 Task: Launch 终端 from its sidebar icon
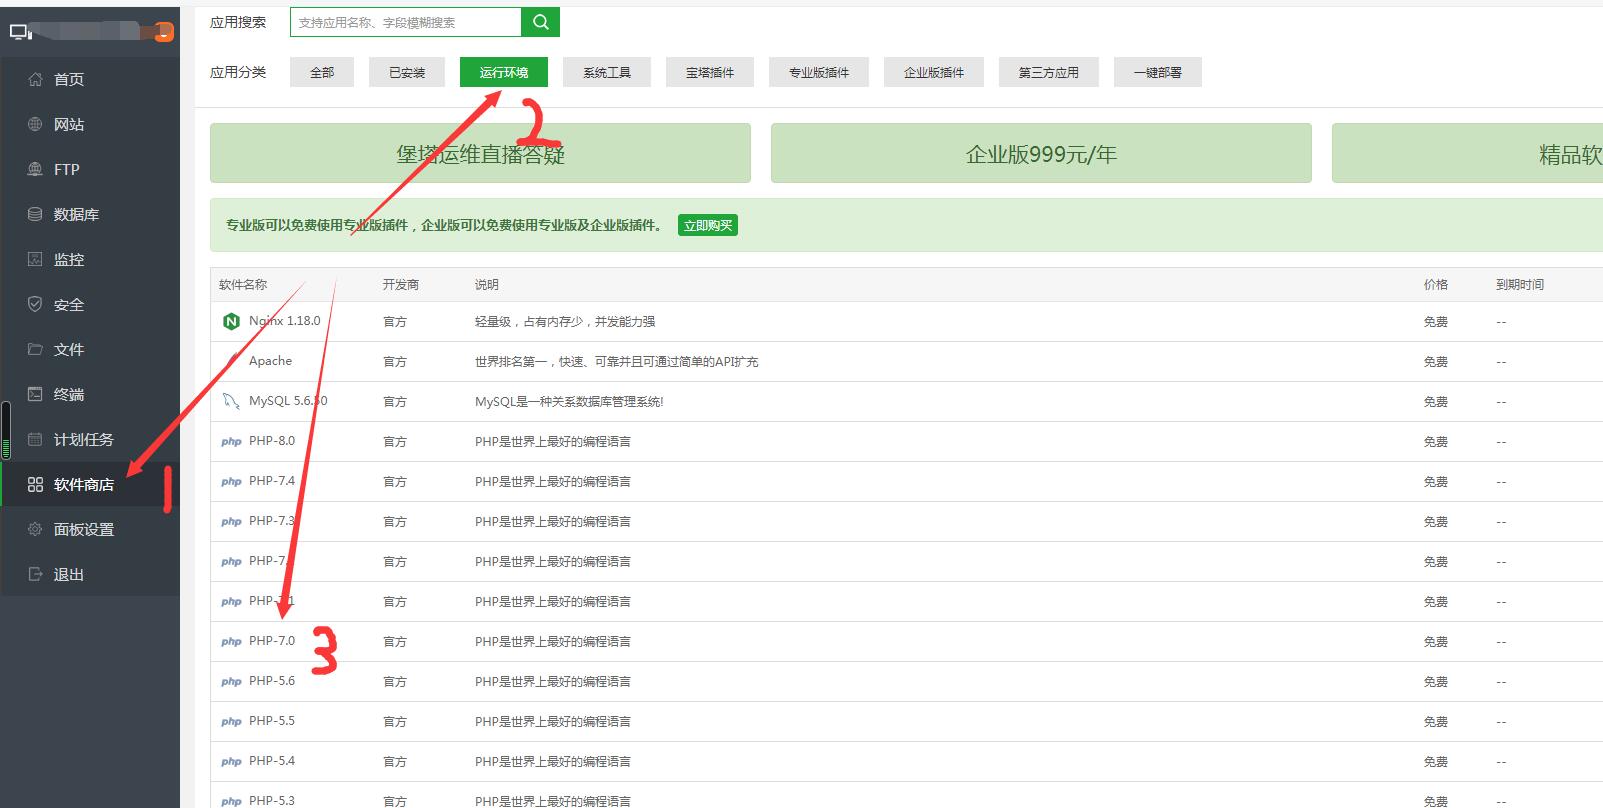[x=35, y=394]
